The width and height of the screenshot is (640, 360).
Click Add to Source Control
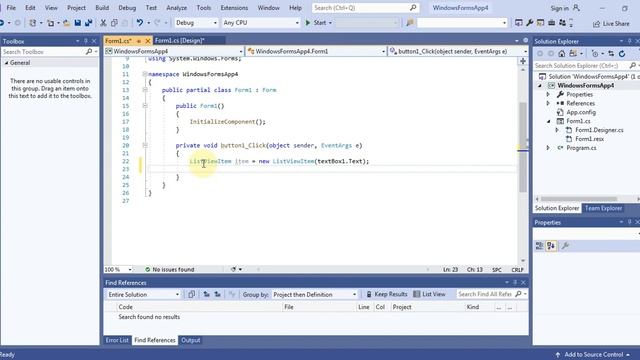click(593, 355)
